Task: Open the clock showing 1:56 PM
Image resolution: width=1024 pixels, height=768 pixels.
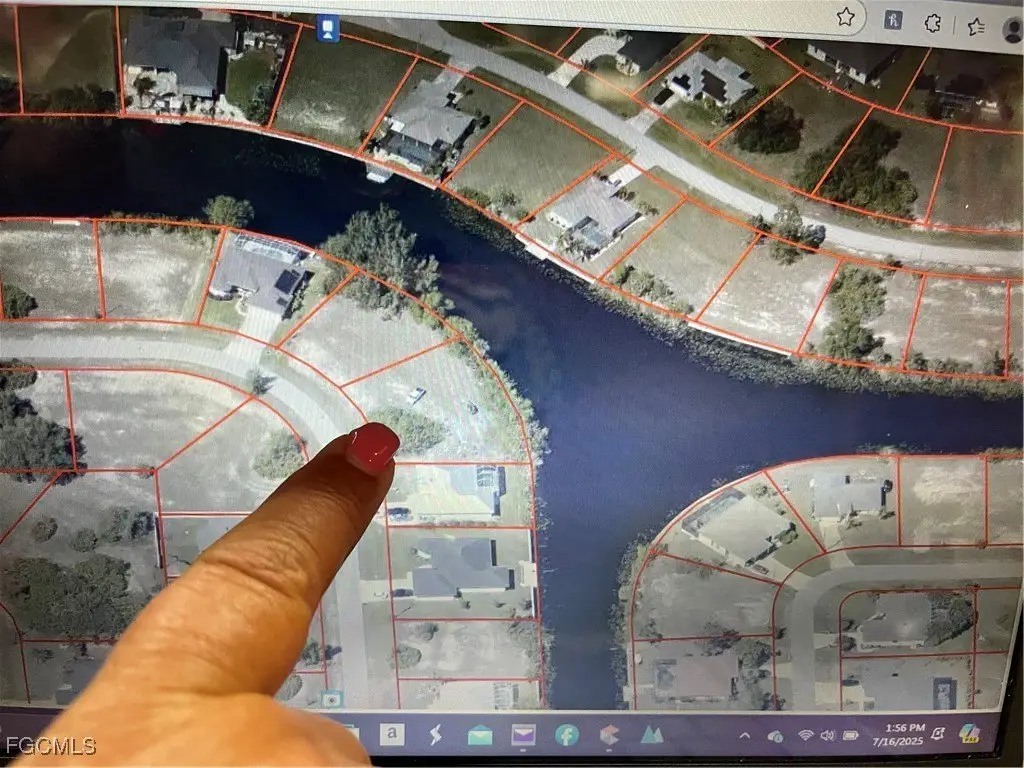Action: [901, 735]
